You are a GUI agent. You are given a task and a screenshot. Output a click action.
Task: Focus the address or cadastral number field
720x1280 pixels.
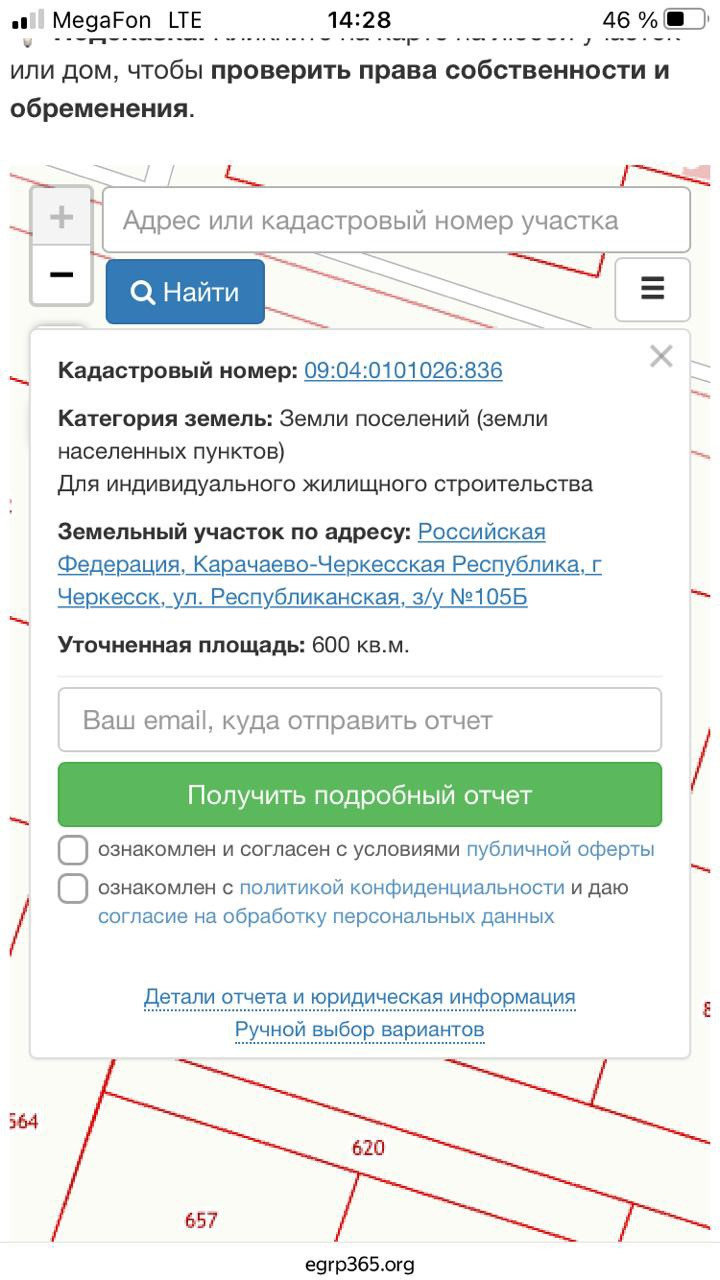tap(396, 220)
